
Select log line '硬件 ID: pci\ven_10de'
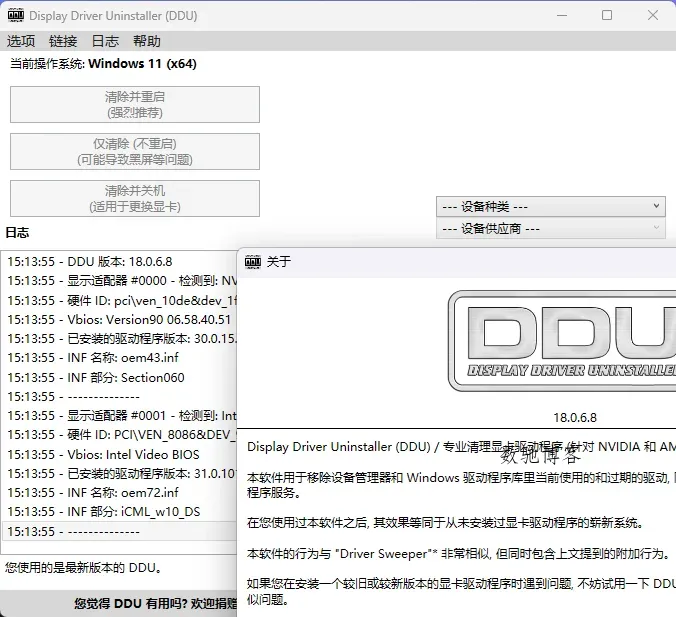[119, 301]
